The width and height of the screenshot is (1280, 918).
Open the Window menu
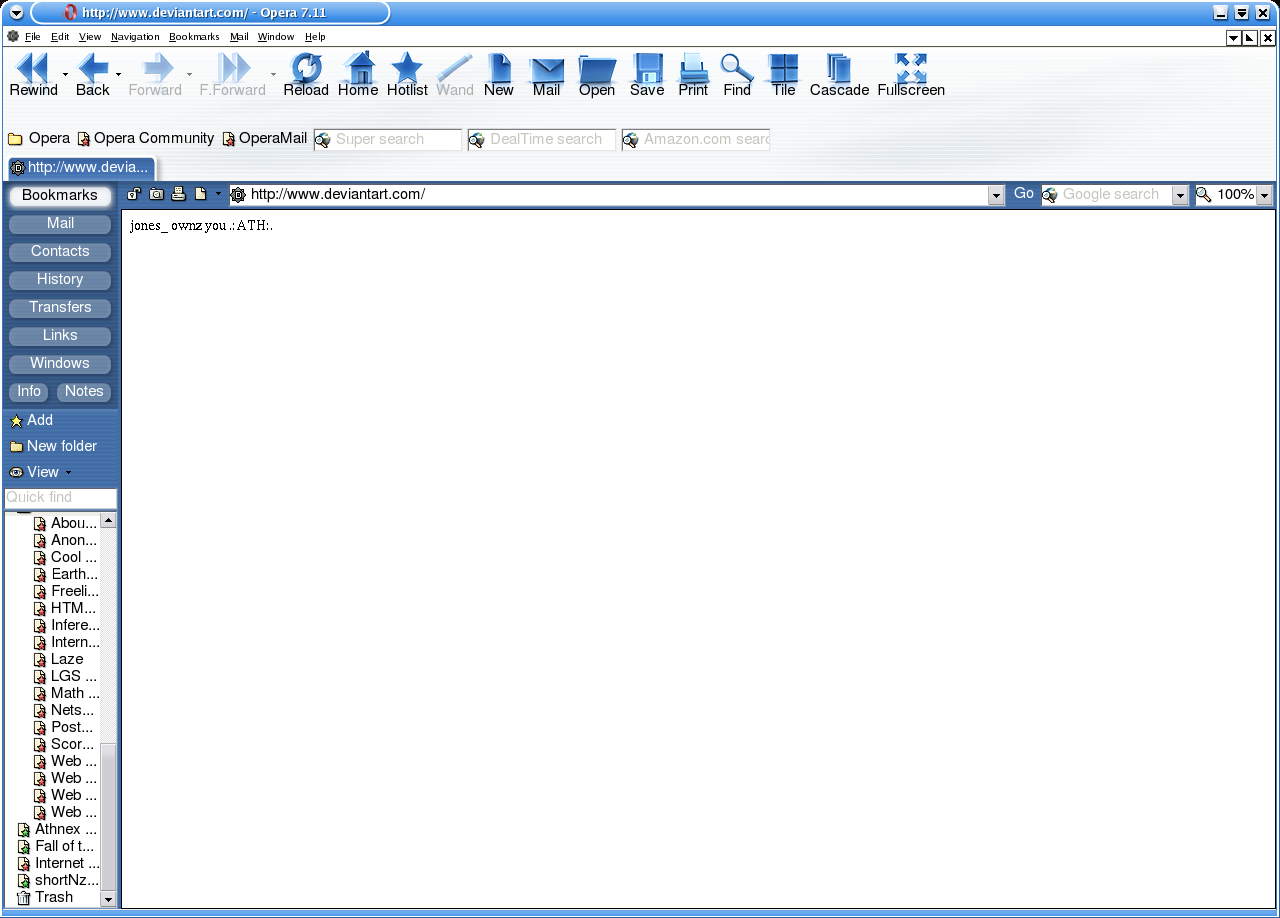(276, 37)
